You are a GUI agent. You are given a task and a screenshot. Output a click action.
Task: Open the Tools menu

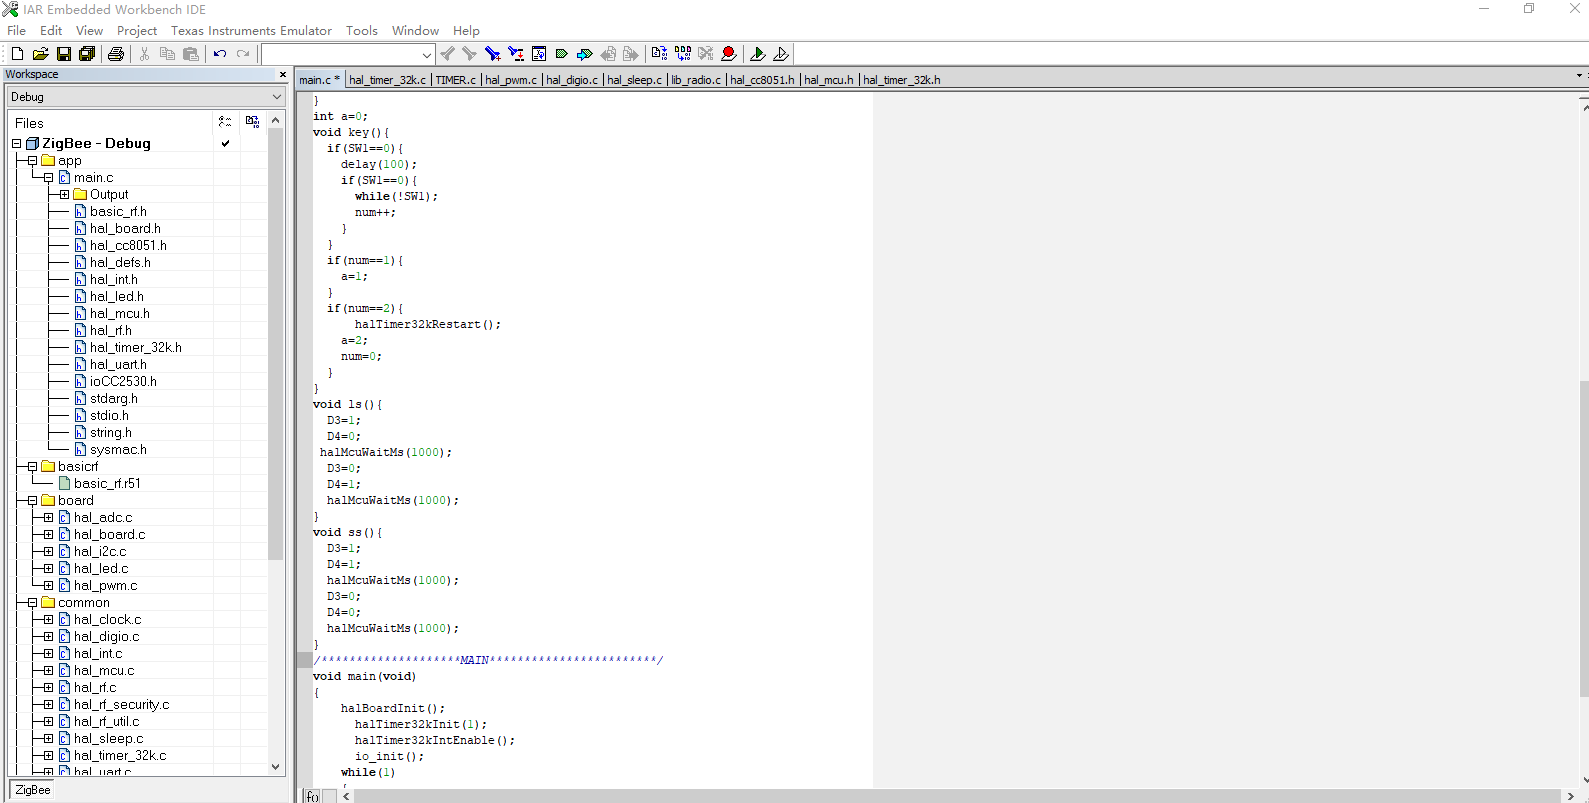tap(362, 31)
